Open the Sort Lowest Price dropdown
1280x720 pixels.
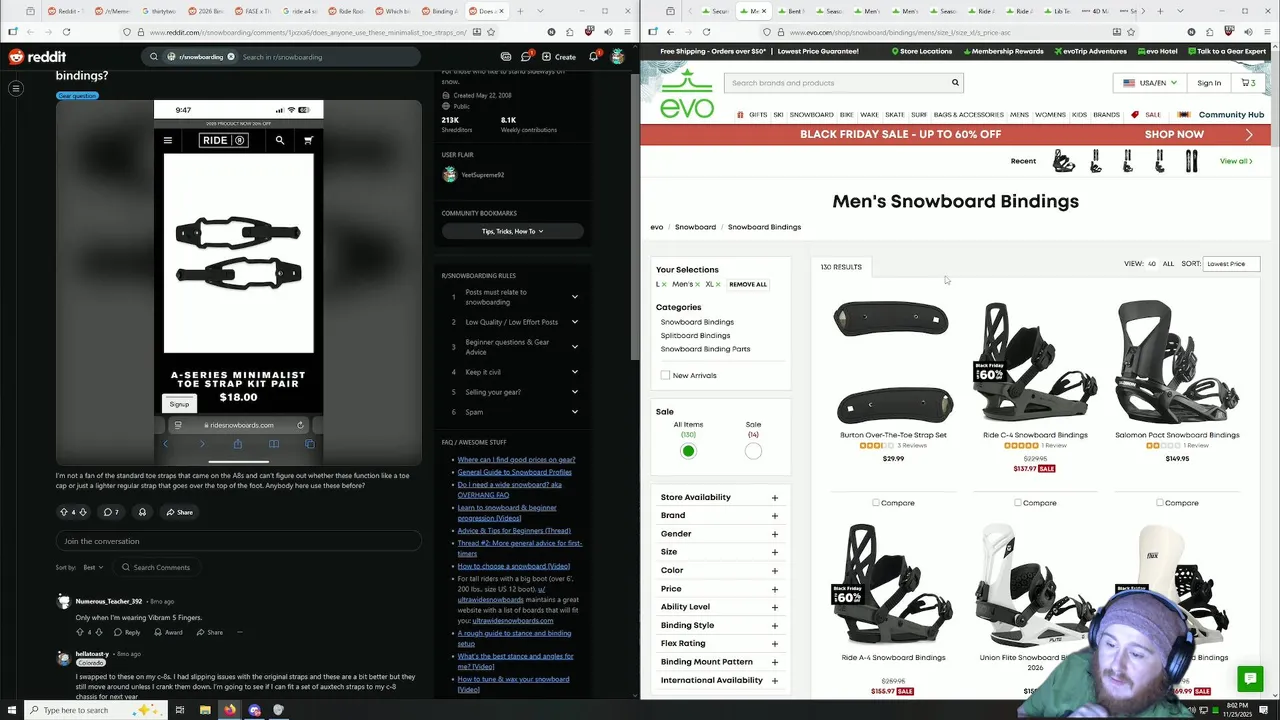pos(1231,264)
